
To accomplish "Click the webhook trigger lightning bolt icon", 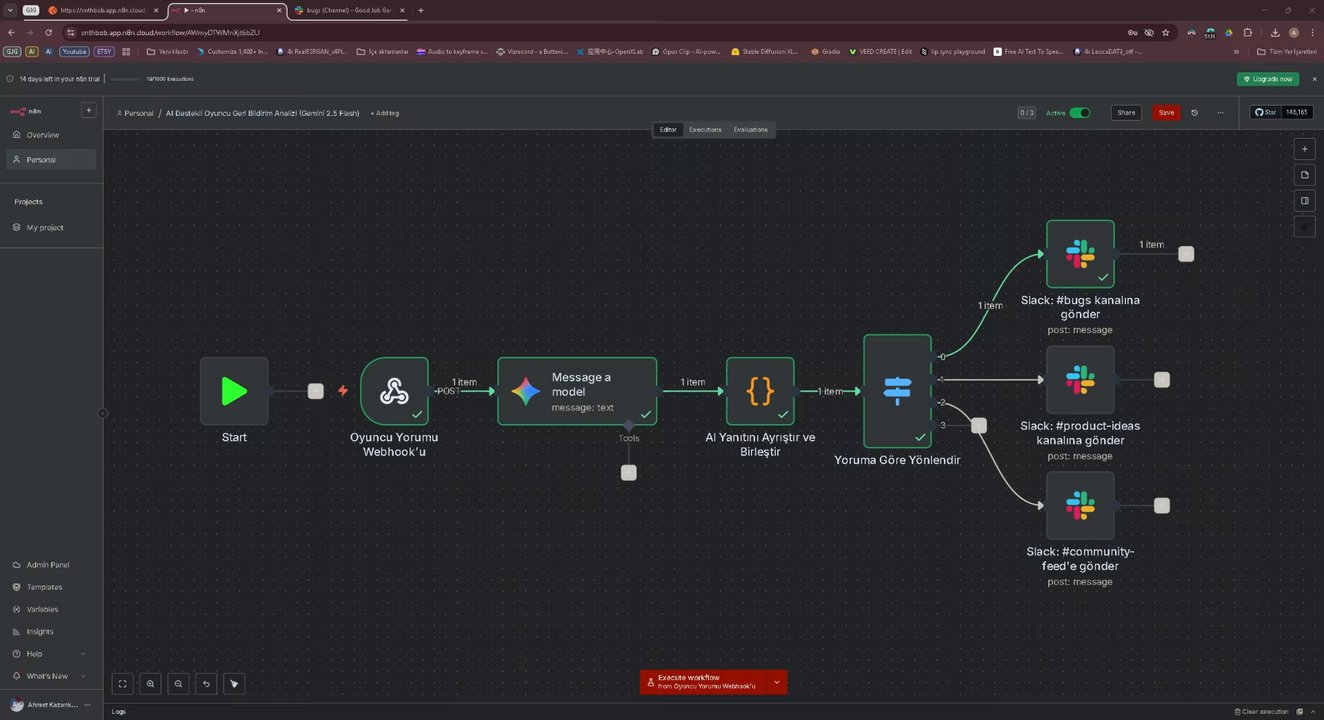I will [343, 391].
